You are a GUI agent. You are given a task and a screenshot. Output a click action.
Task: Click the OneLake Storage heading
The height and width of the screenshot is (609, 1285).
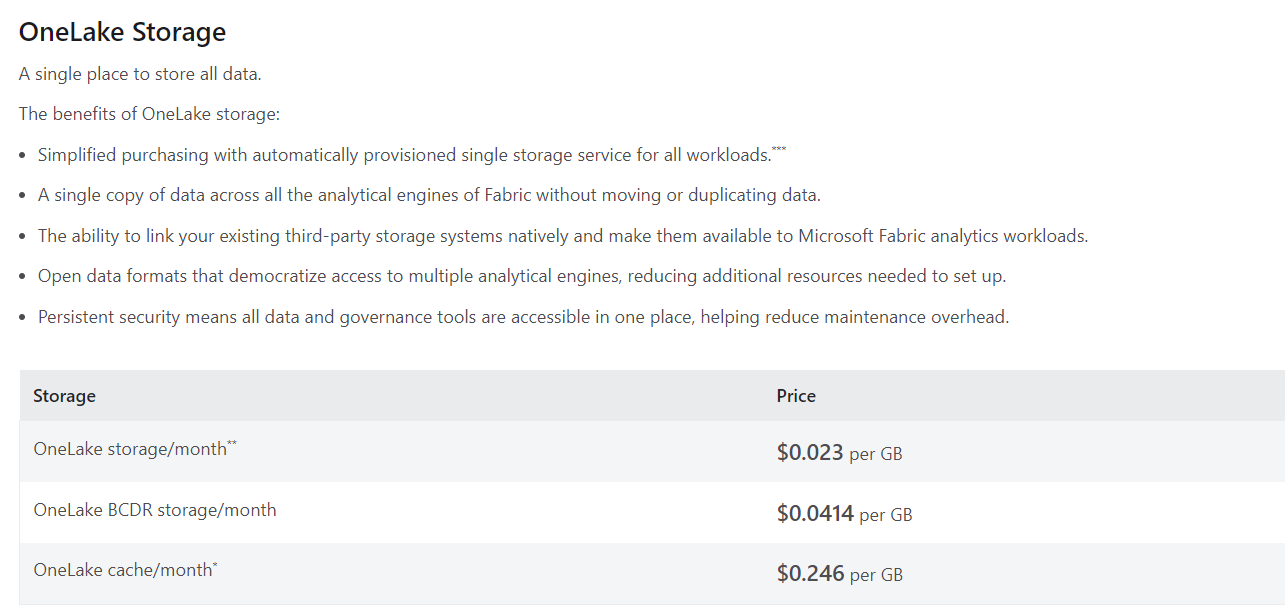pos(122,32)
